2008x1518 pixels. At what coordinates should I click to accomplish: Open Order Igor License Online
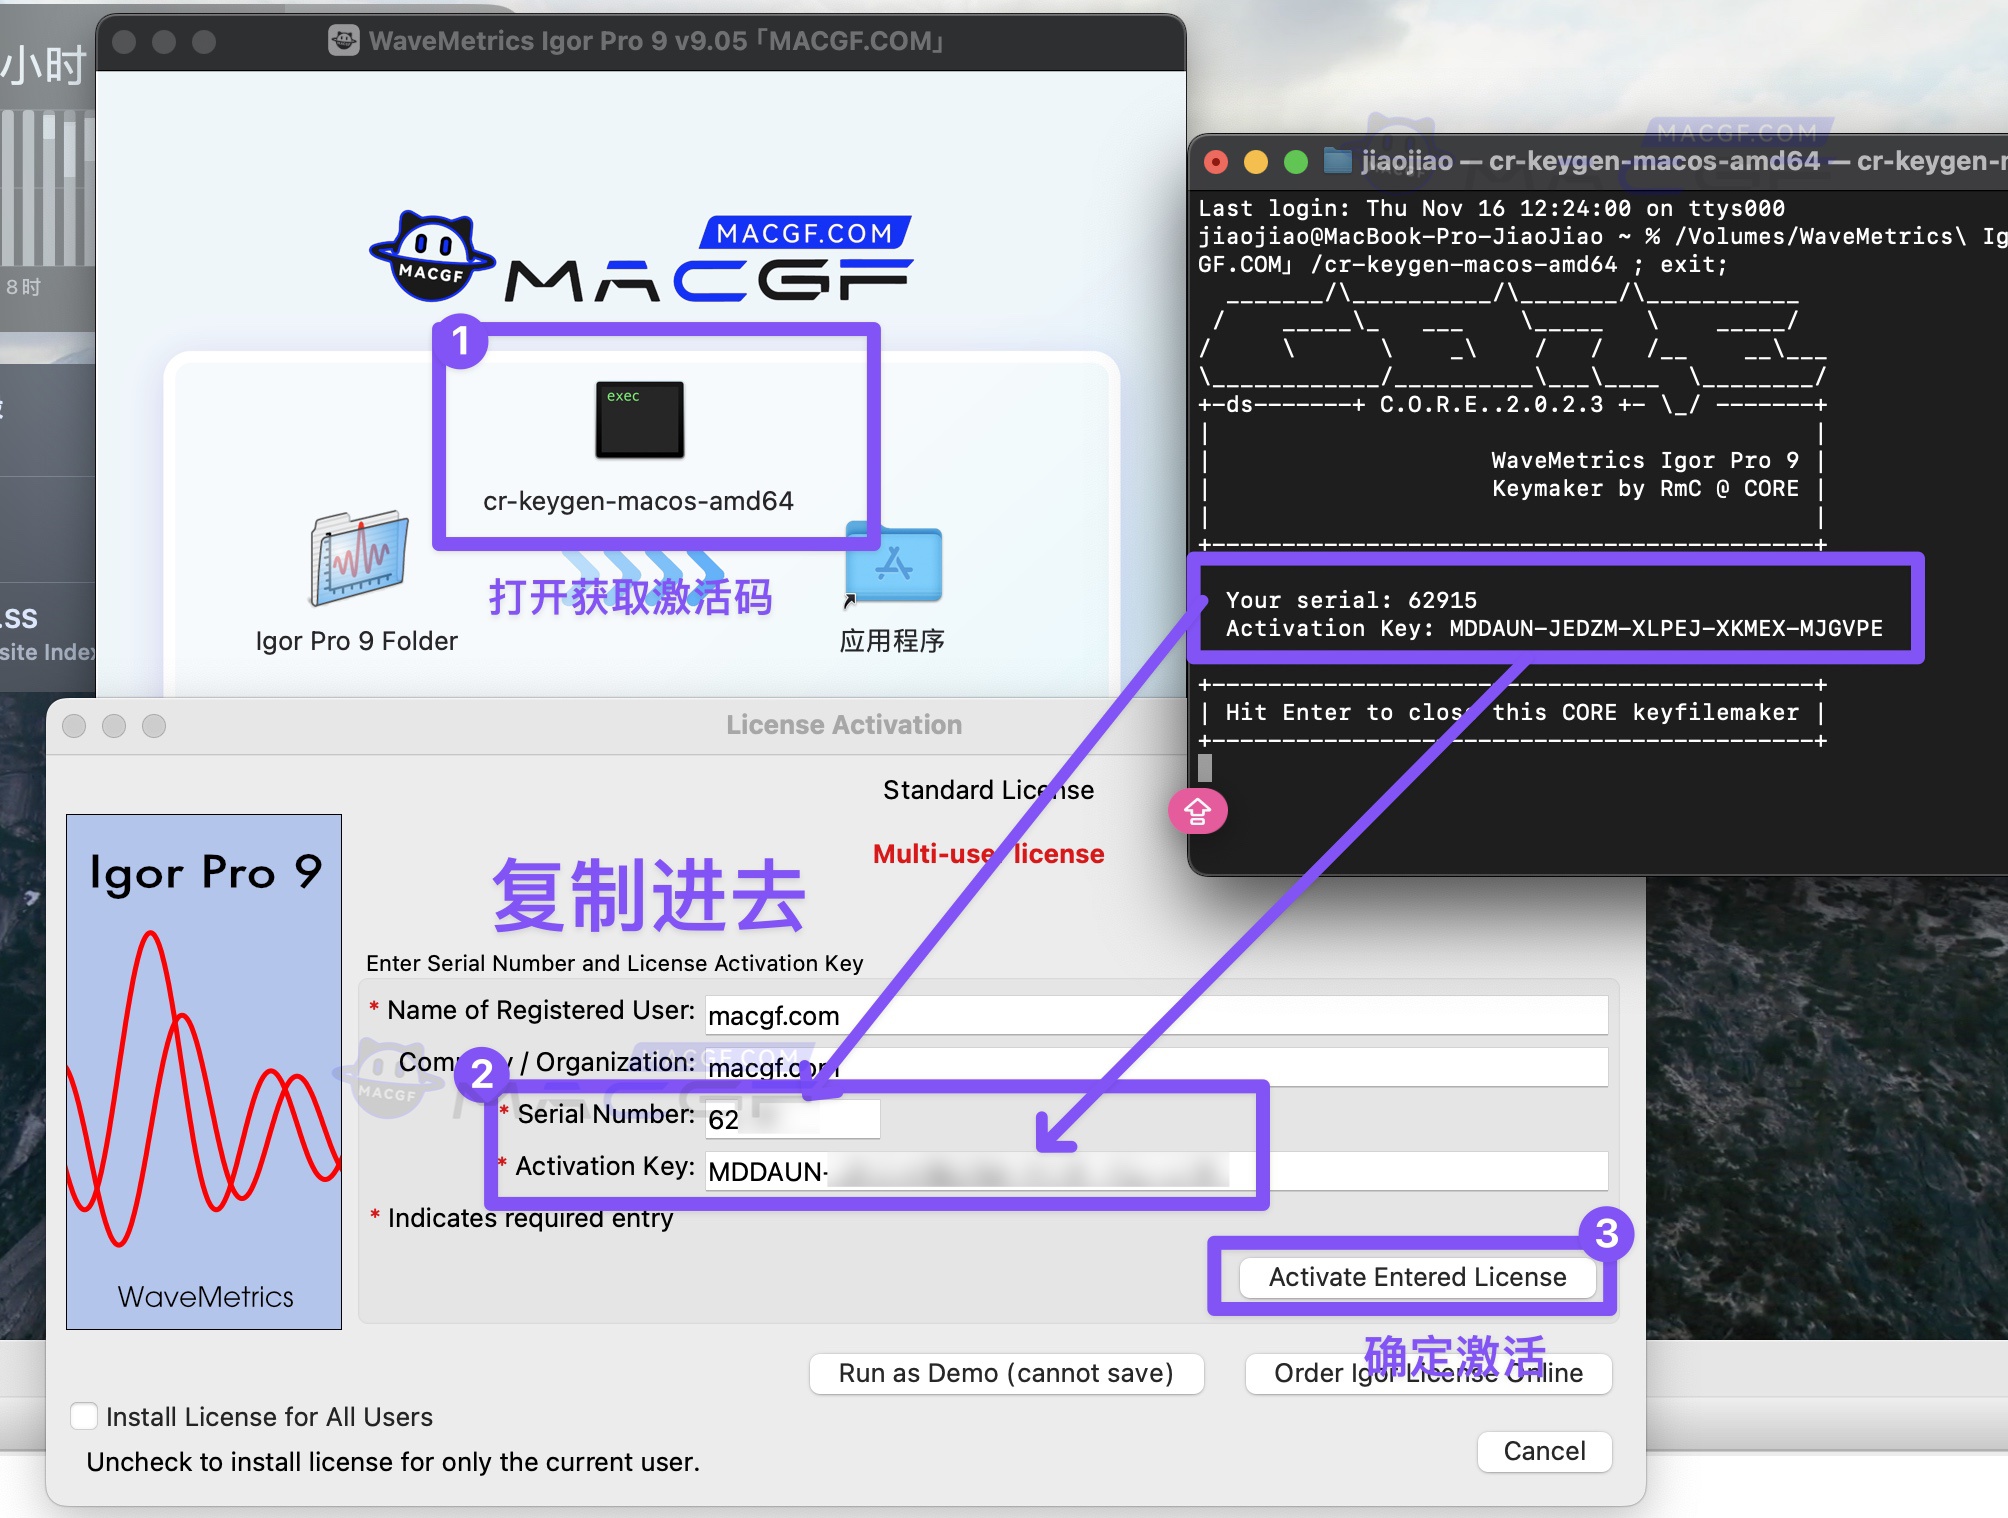pos(1427,1373)
